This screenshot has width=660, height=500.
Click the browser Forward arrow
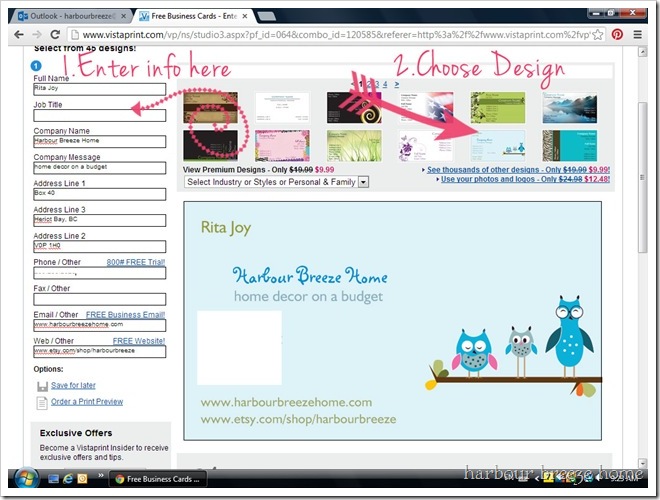click(37, 35)
